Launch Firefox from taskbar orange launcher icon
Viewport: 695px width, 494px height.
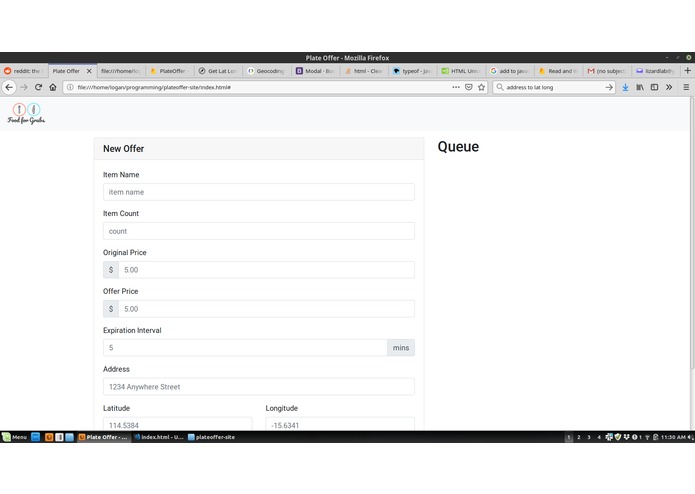coord(49,437)
